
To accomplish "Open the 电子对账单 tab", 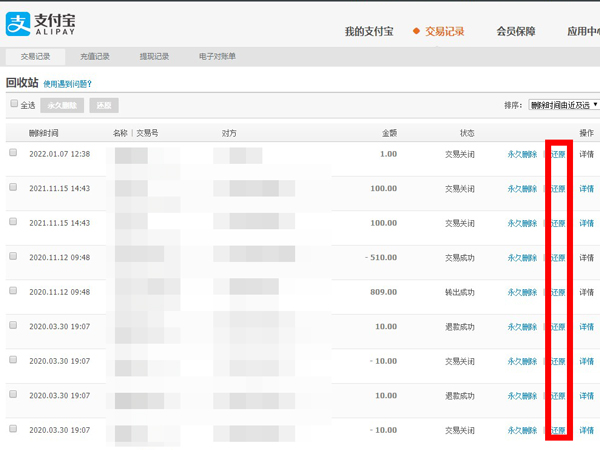I will (217, 57).
